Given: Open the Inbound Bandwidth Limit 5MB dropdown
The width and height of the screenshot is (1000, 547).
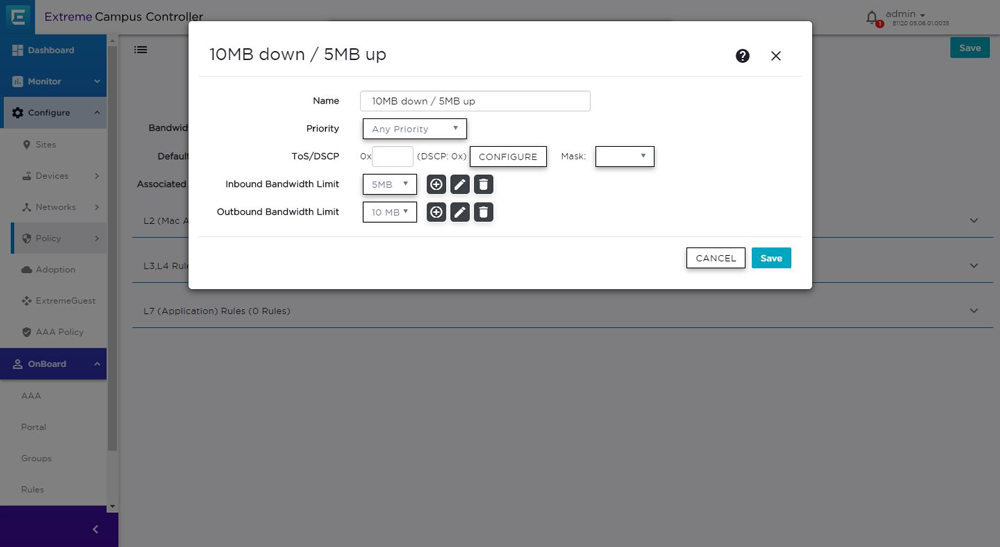Looking at the screenshot, I should click(389, 184).
